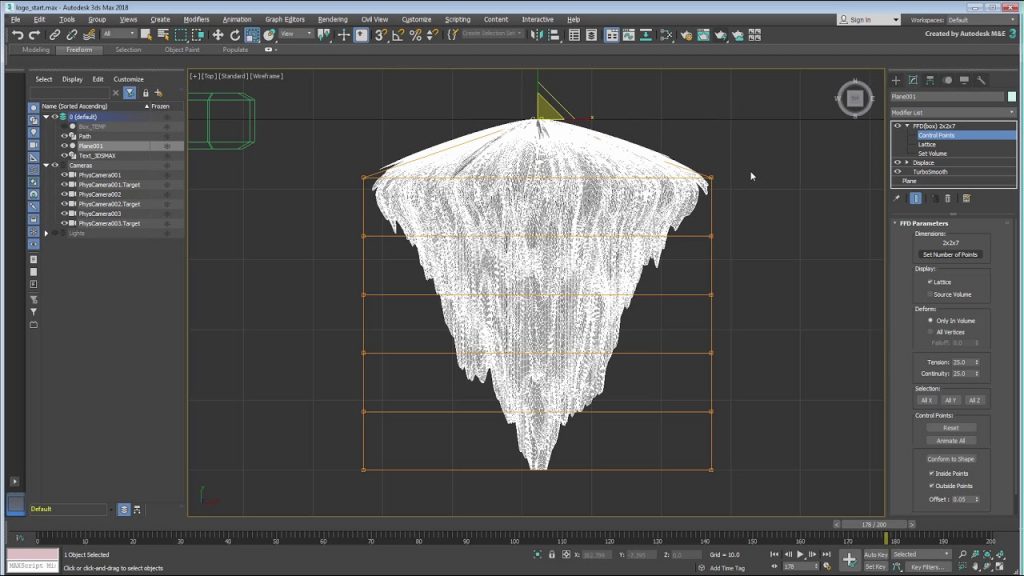Open the Utilities tab wrench icon

point(982,79)
